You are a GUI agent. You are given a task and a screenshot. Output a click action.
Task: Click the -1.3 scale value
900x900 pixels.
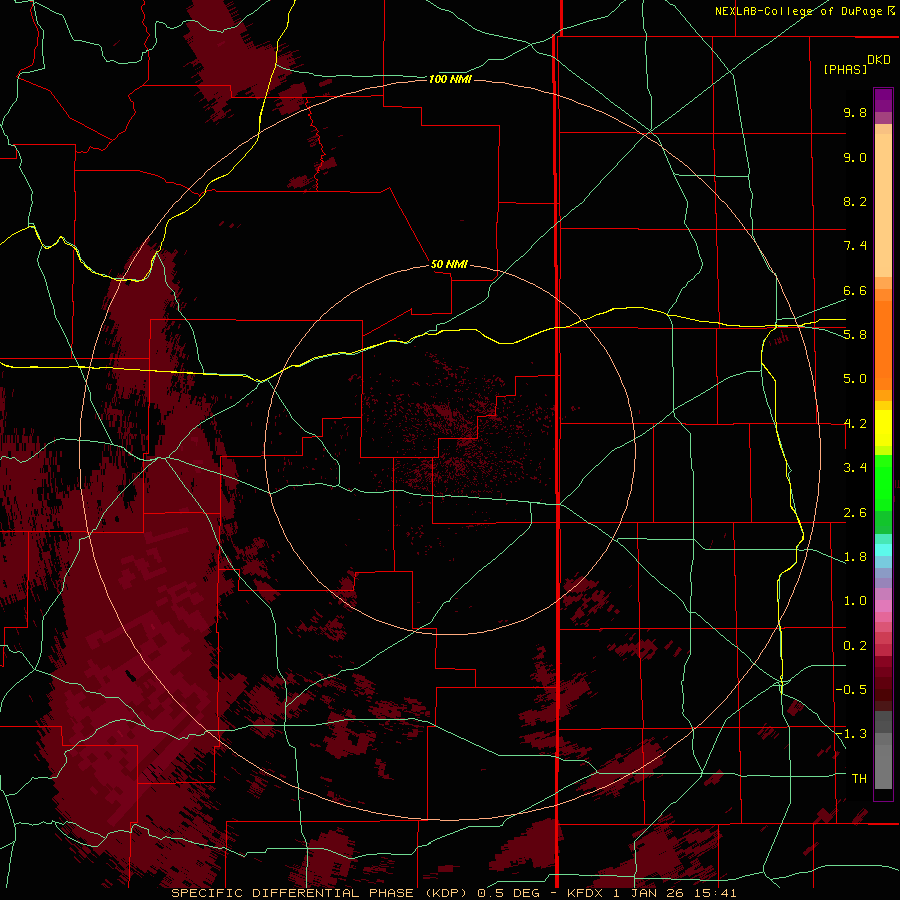click(852, 734)
